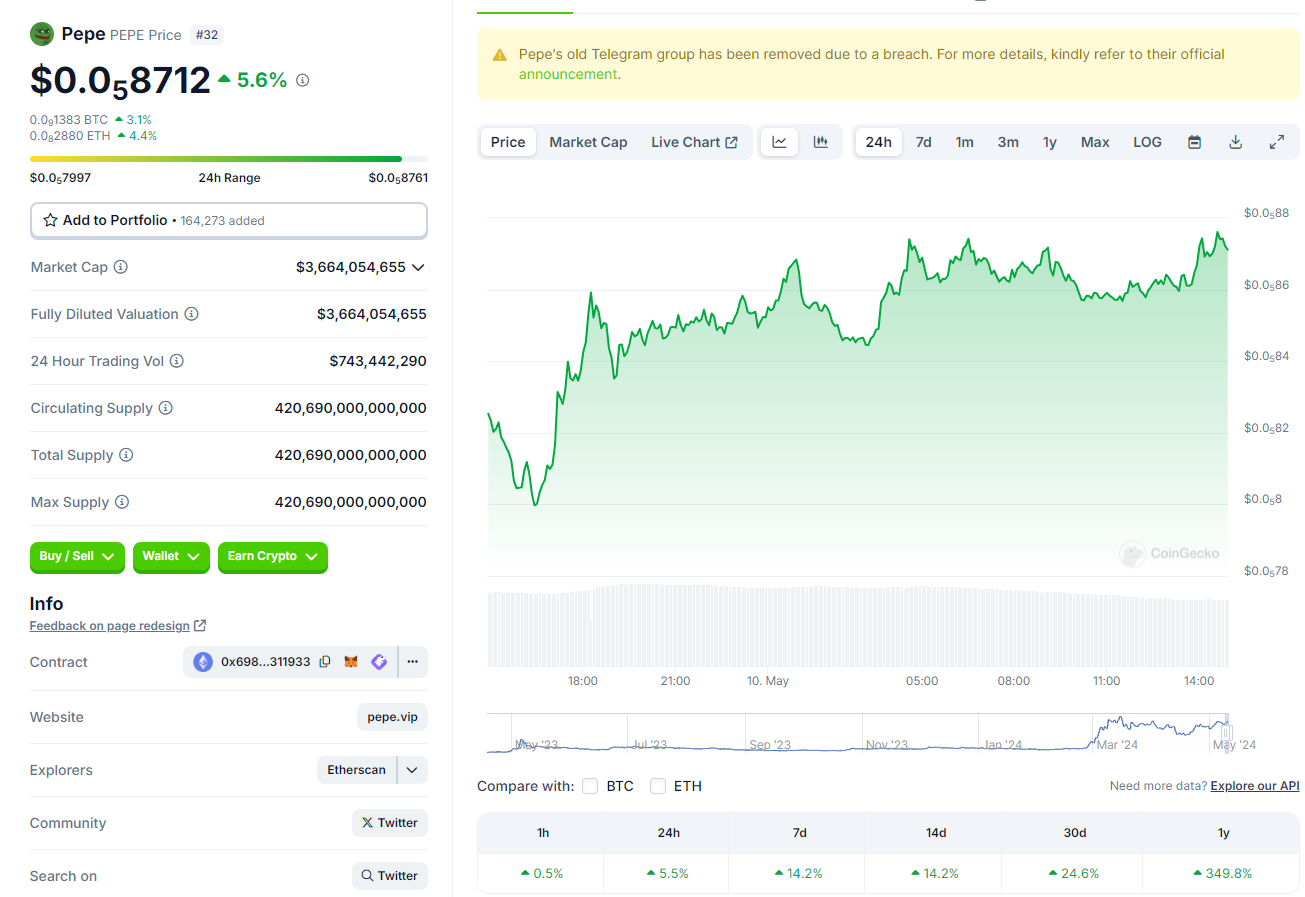The image size is (1305, 897).
Task: Open Etherscan explorer
Action: [356, 770]
